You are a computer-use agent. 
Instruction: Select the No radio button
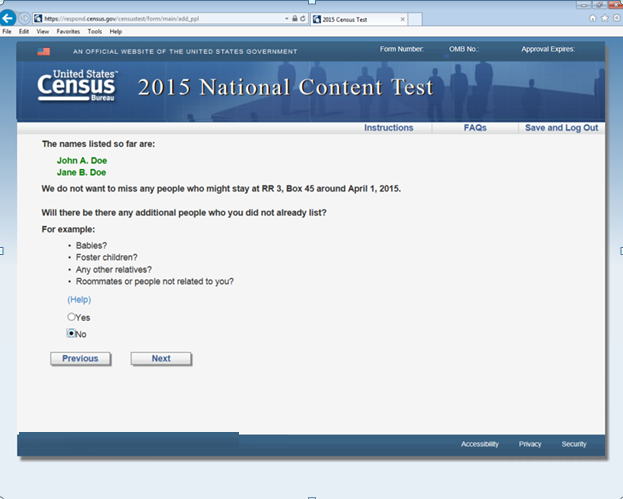71,333
